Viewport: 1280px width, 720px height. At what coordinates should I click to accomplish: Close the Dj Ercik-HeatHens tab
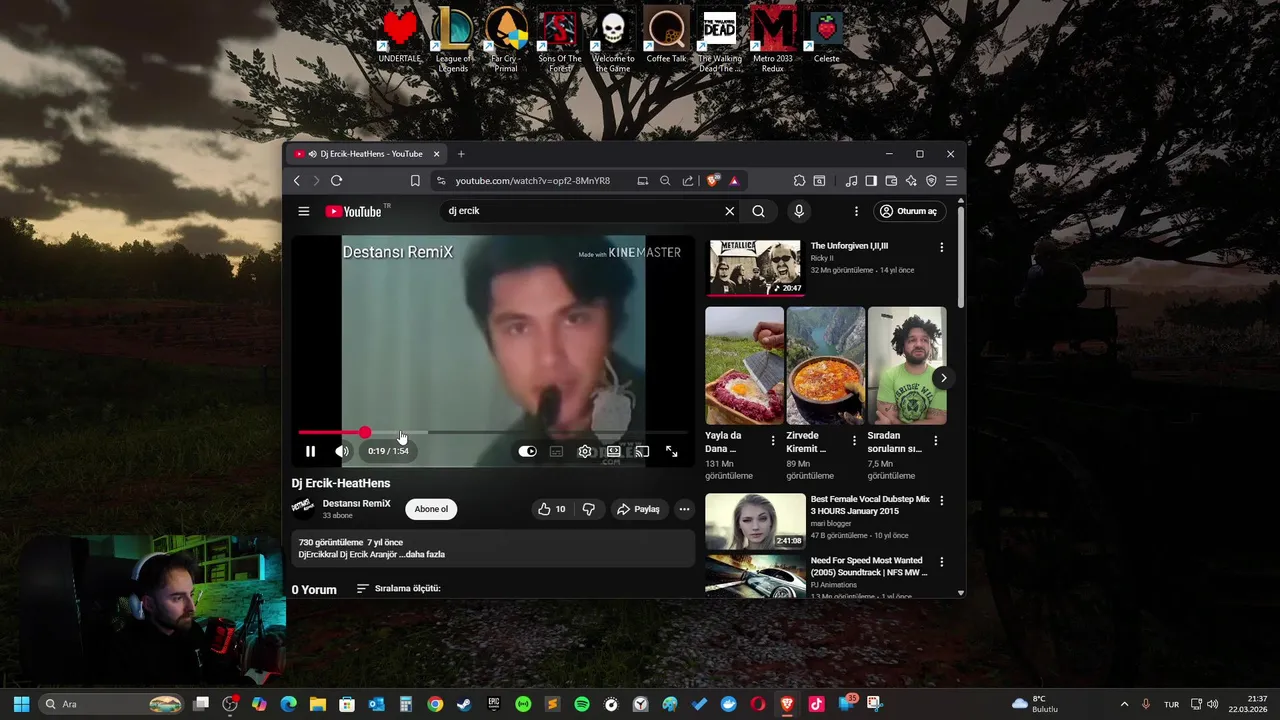(436, 154)
